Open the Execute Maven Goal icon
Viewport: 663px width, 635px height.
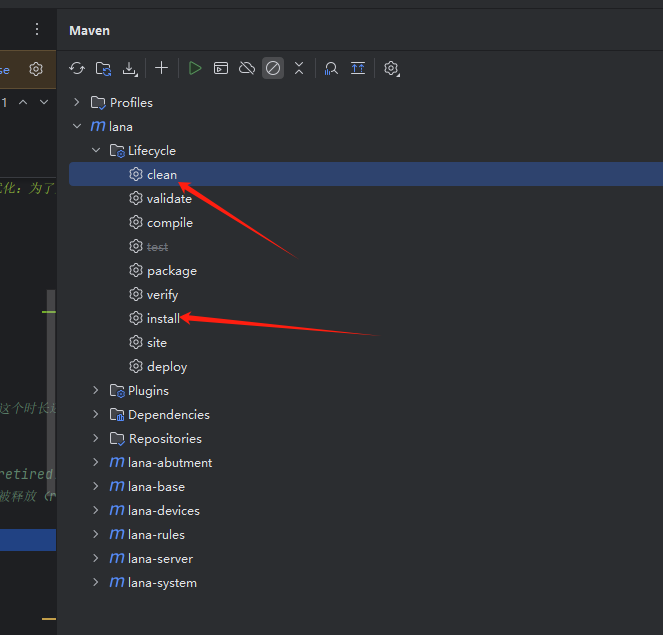click(x=221, y=68)
